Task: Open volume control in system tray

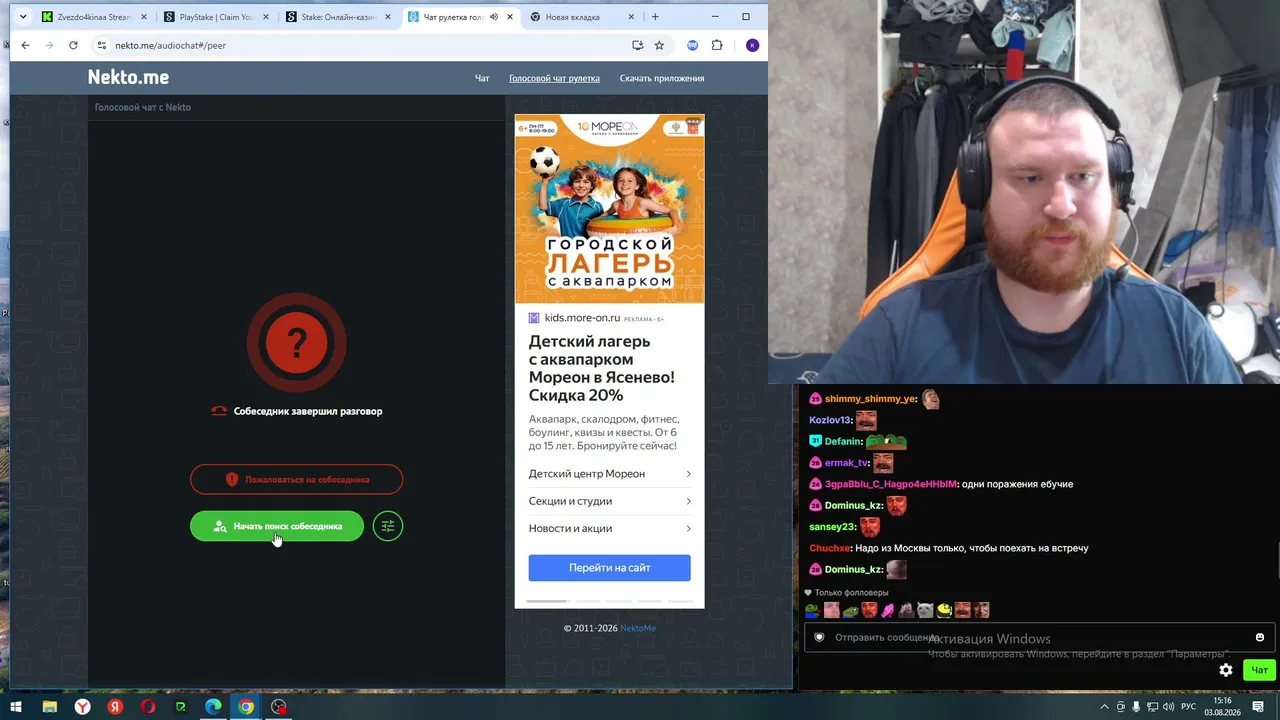Action: 1166,707
